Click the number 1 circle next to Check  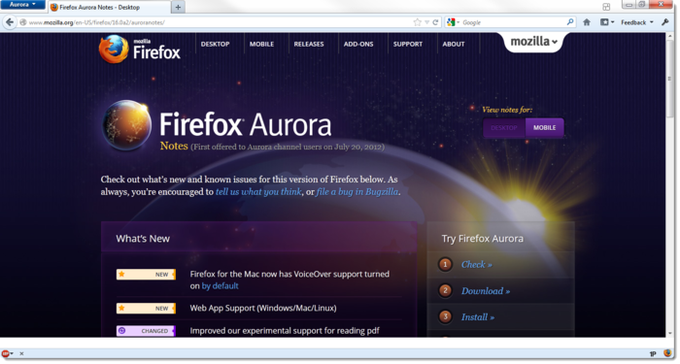[445, 264]
